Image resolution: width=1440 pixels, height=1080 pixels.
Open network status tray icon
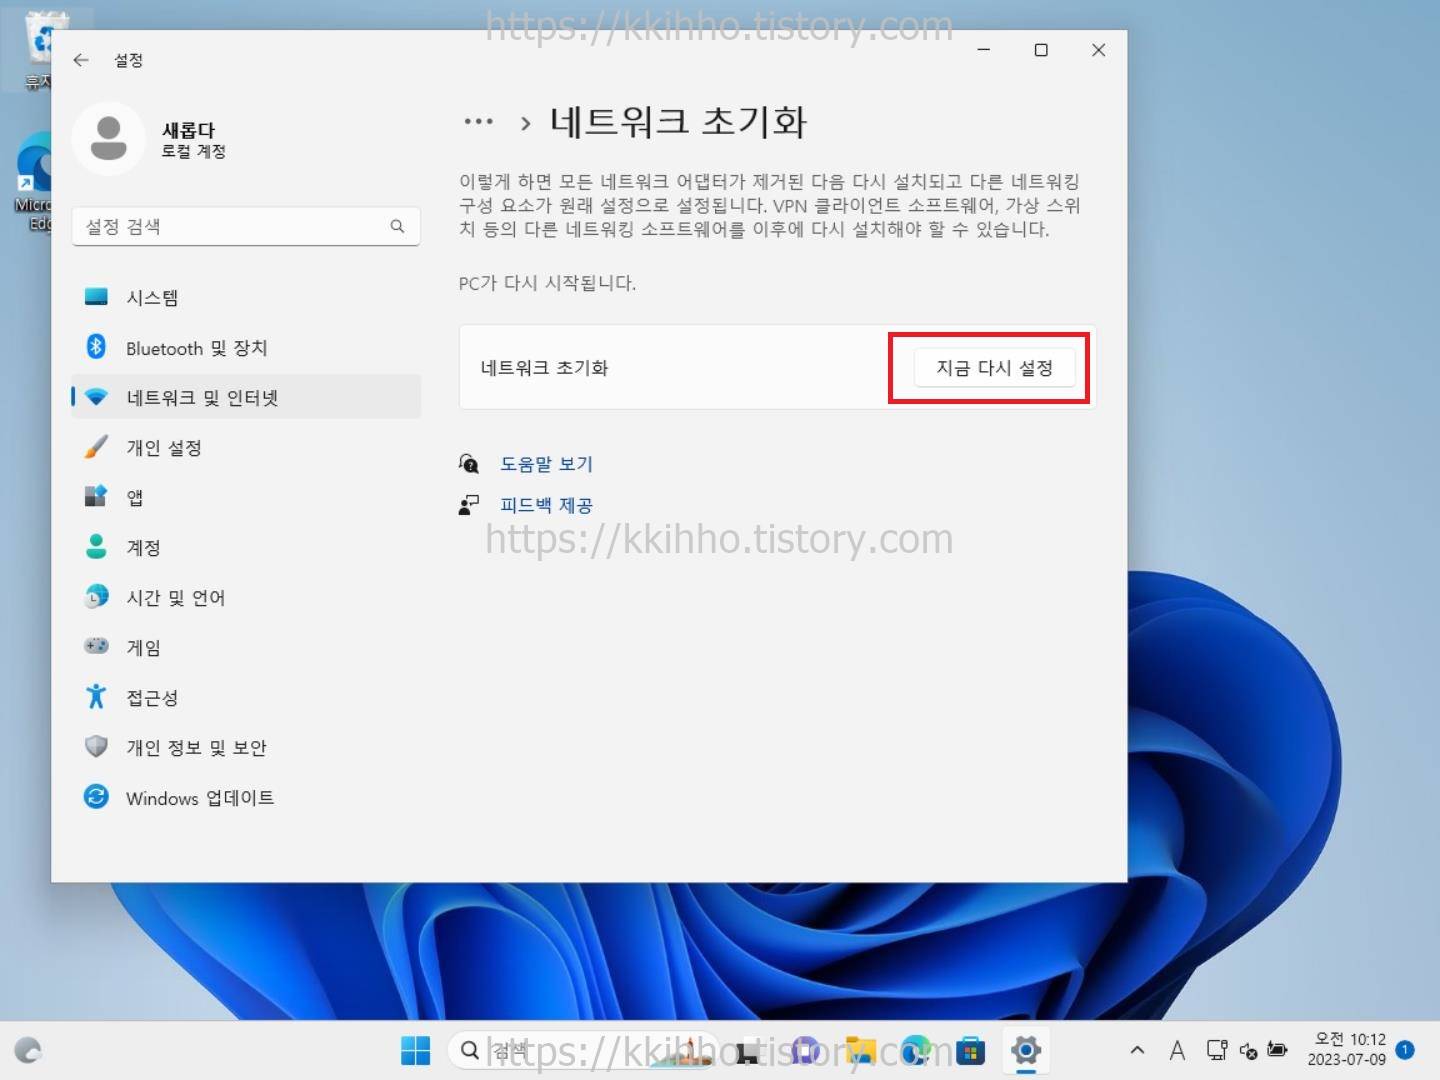coord(1217,1050)
